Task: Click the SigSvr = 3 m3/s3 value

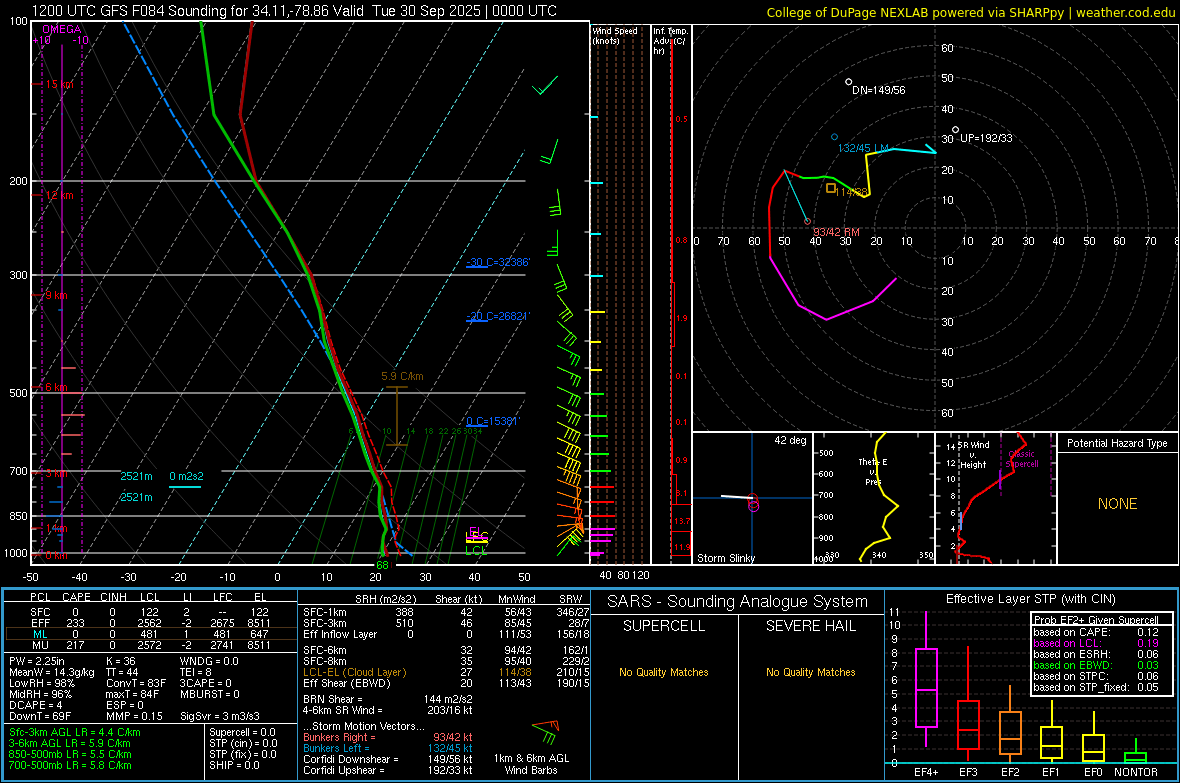Action: 220,716
